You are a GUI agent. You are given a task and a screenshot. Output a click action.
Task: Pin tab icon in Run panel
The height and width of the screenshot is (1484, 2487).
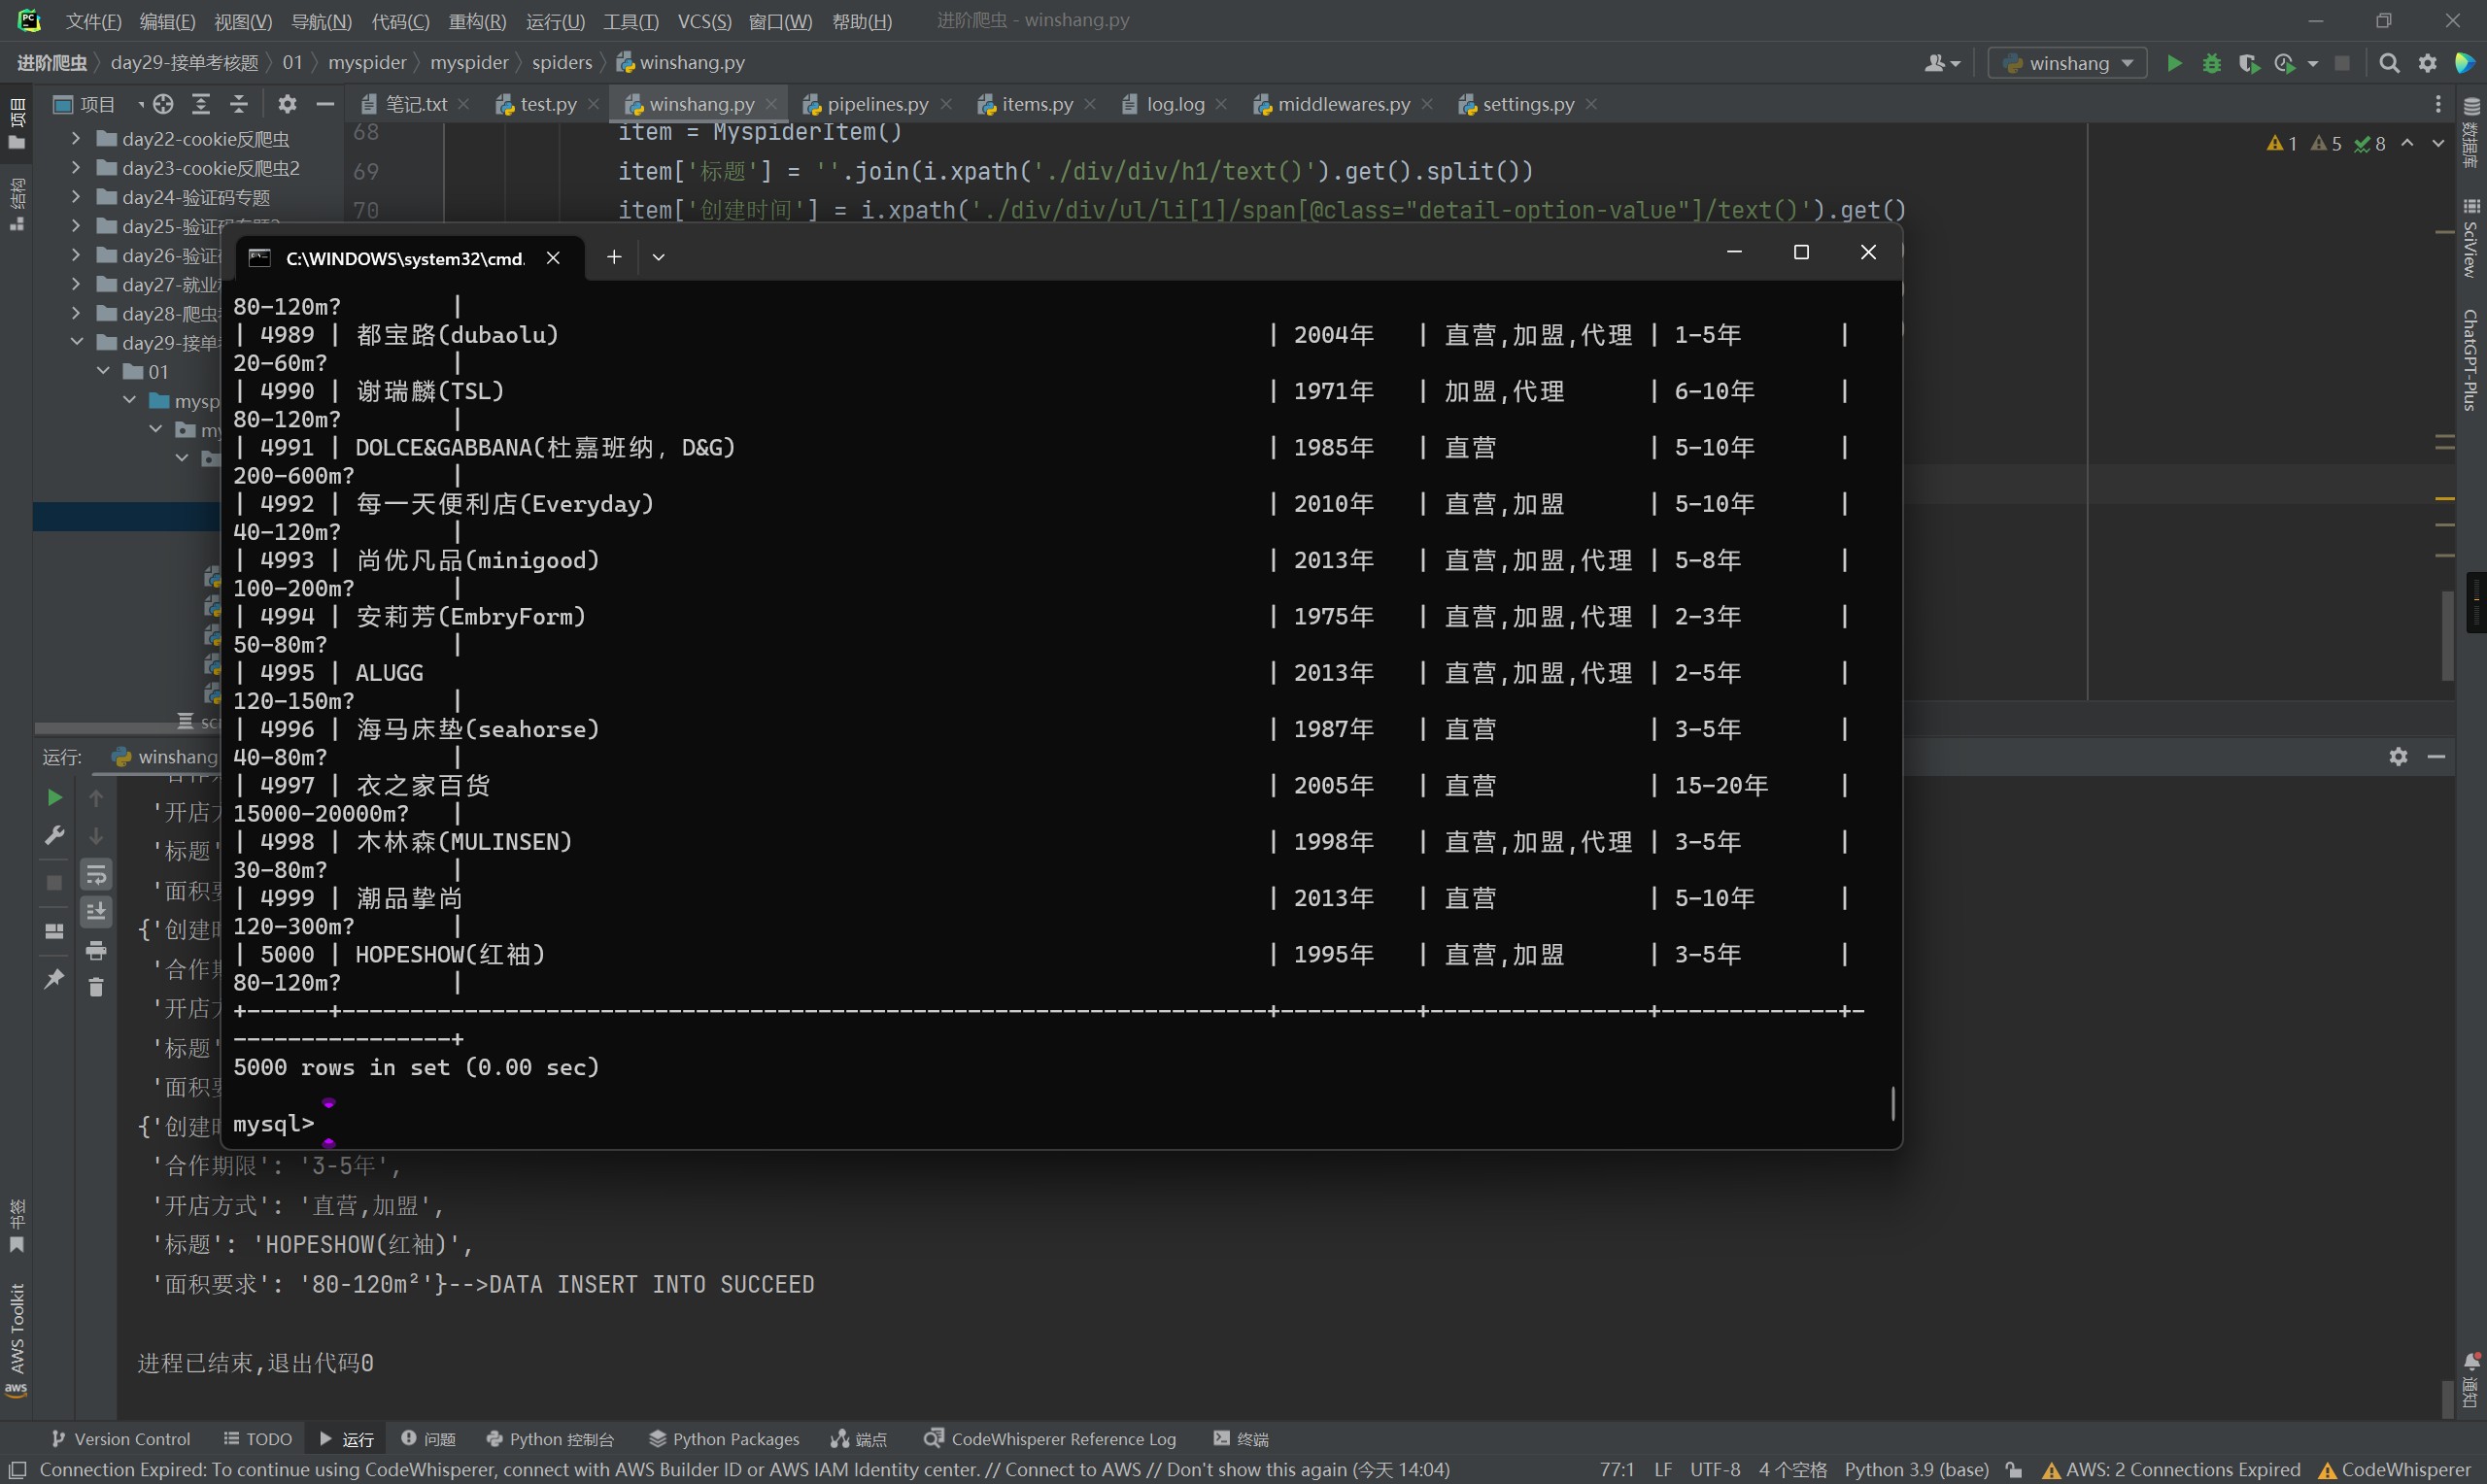55,978
